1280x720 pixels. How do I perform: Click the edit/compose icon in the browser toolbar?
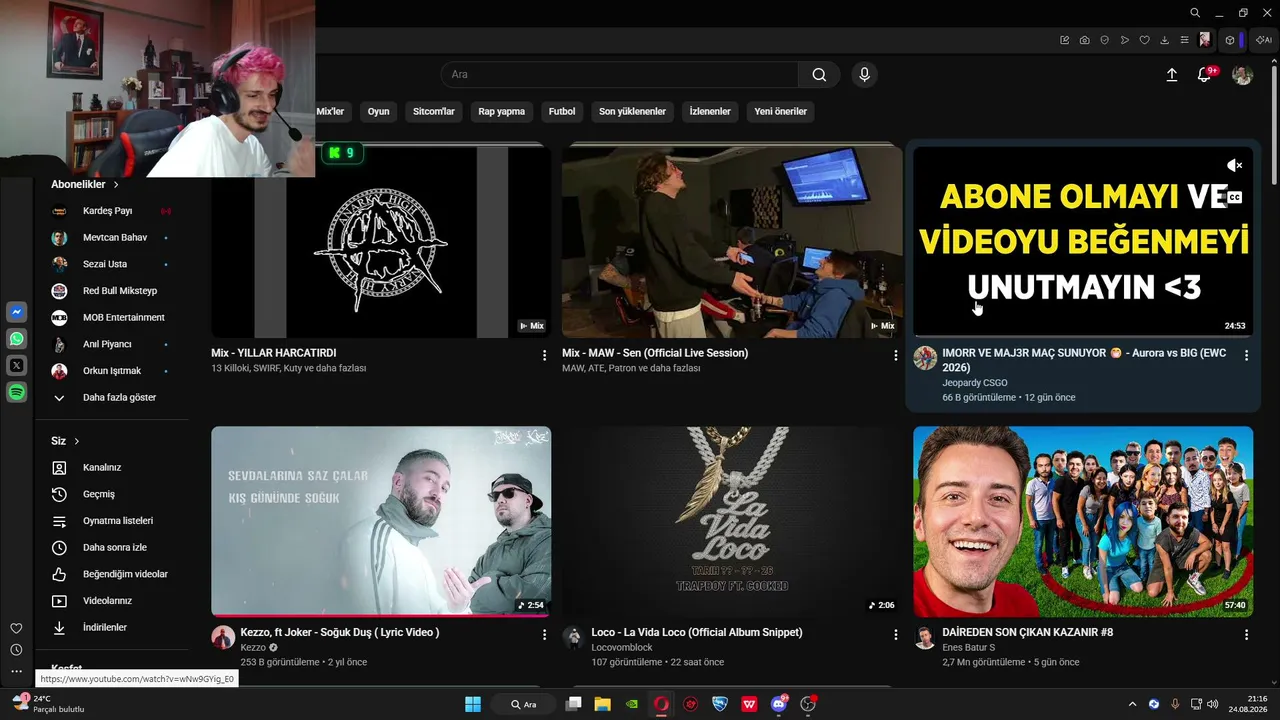pyautogui.click(x=1065, y=40)
